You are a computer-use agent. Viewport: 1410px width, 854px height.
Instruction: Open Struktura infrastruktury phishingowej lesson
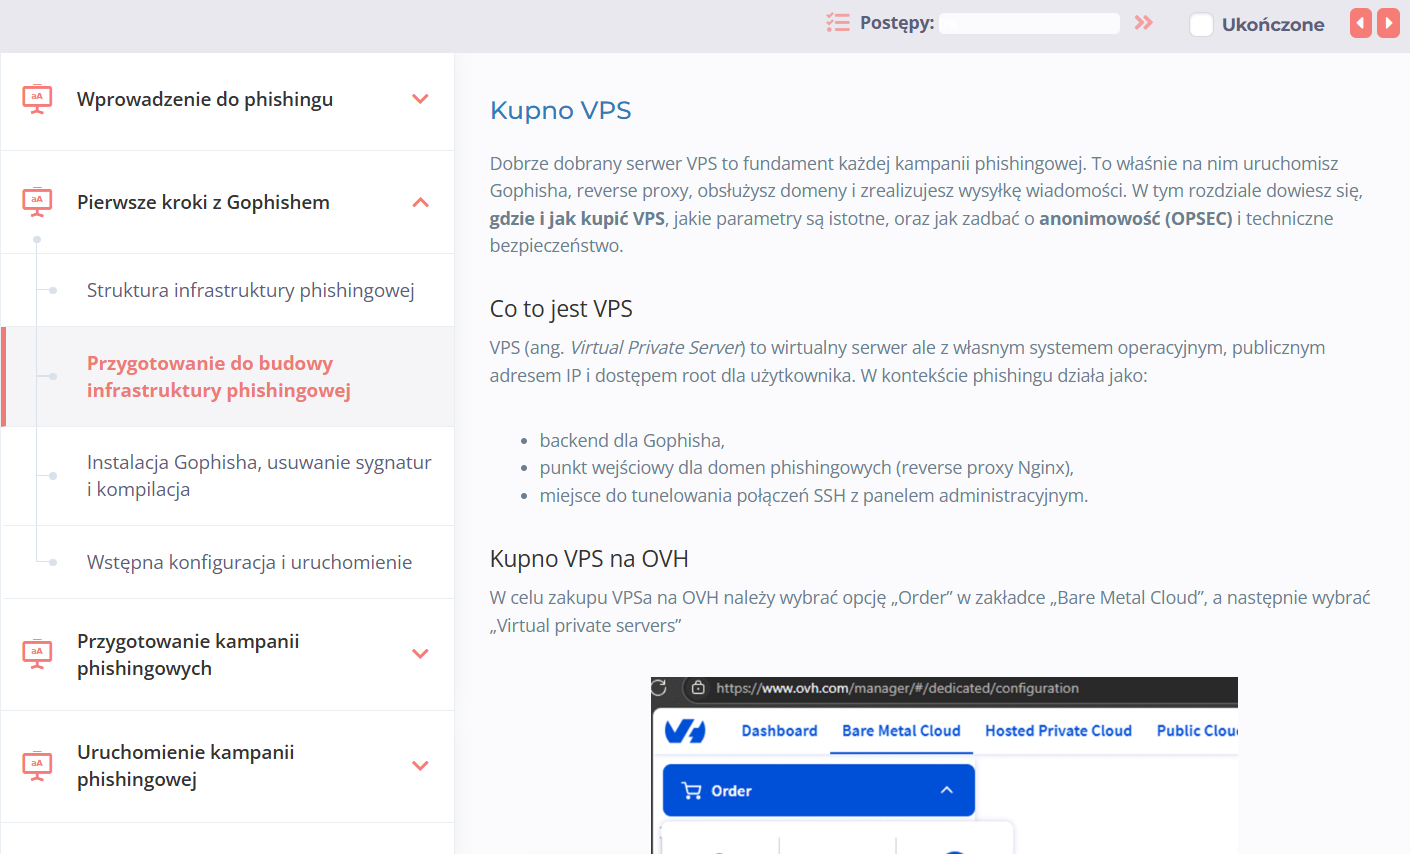pyautogui.click(x=250, y=290)
